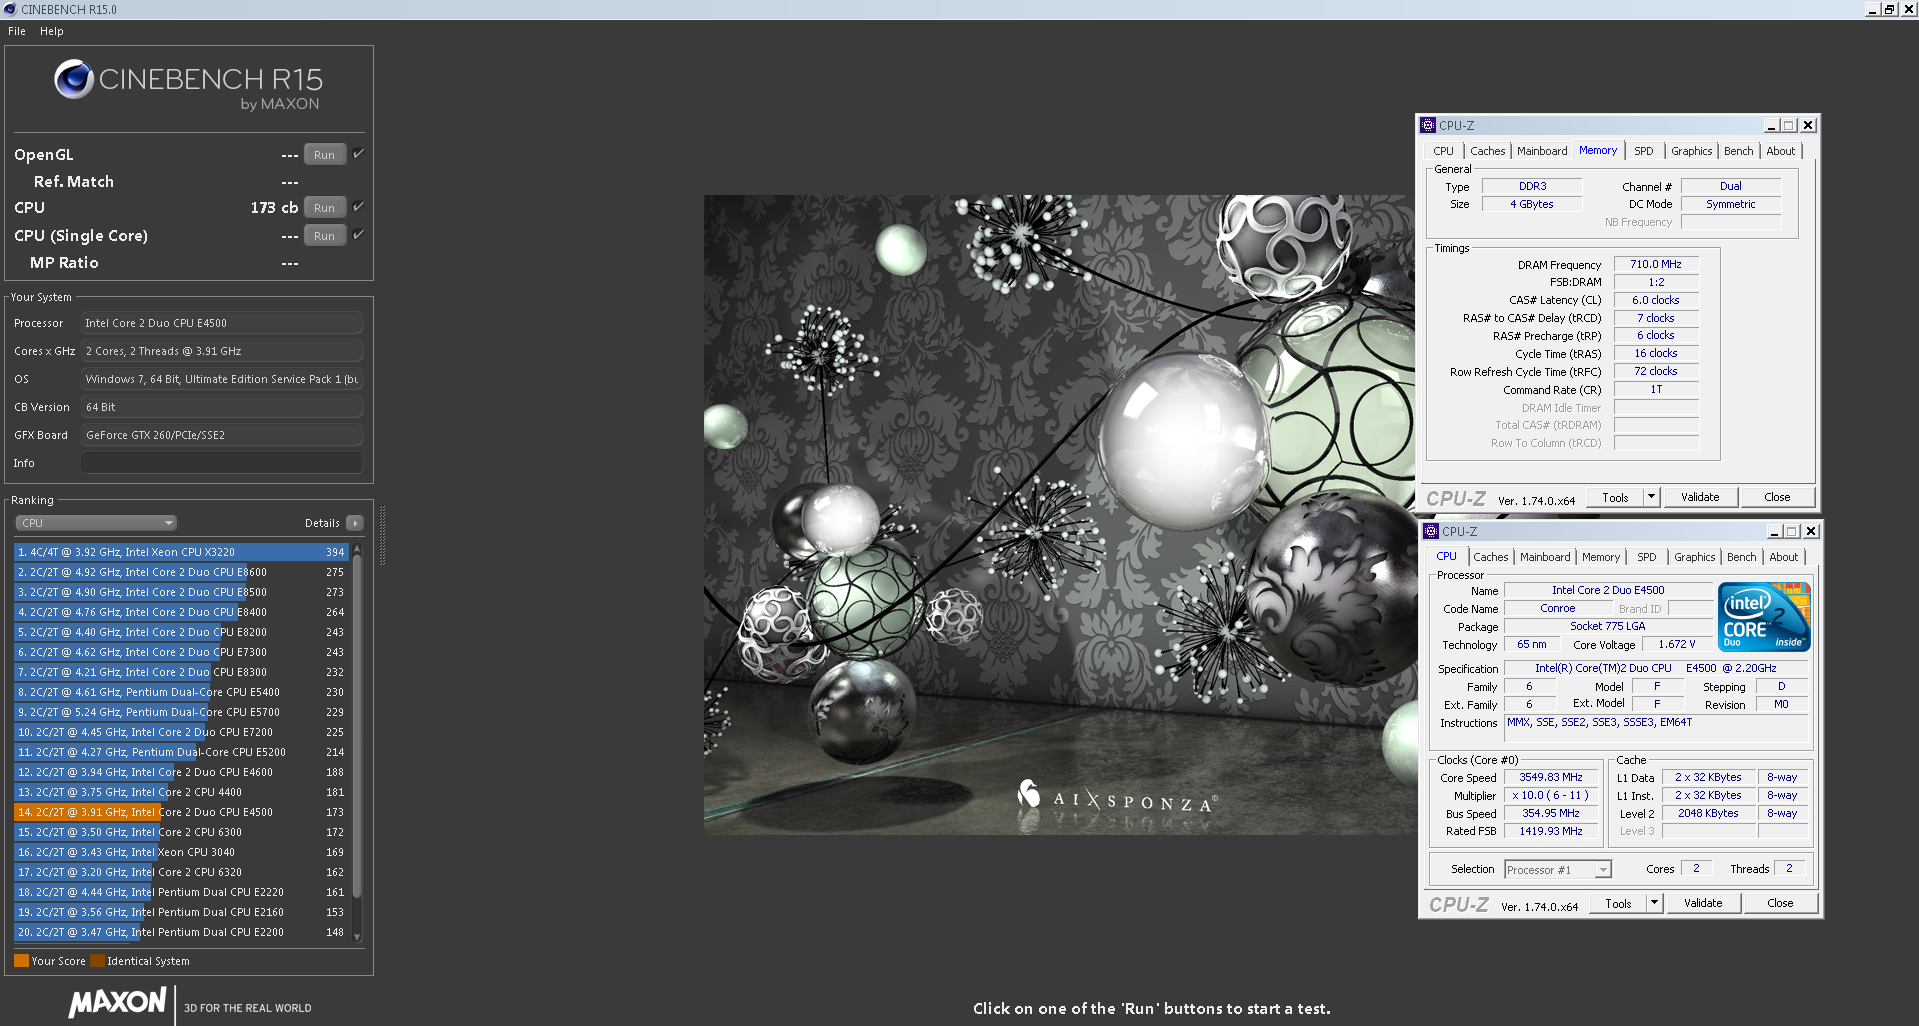This screenshot has height=1026, width=1919.
Task: Click Close button in upper CPU-Z window
Action: point(1777,497)
